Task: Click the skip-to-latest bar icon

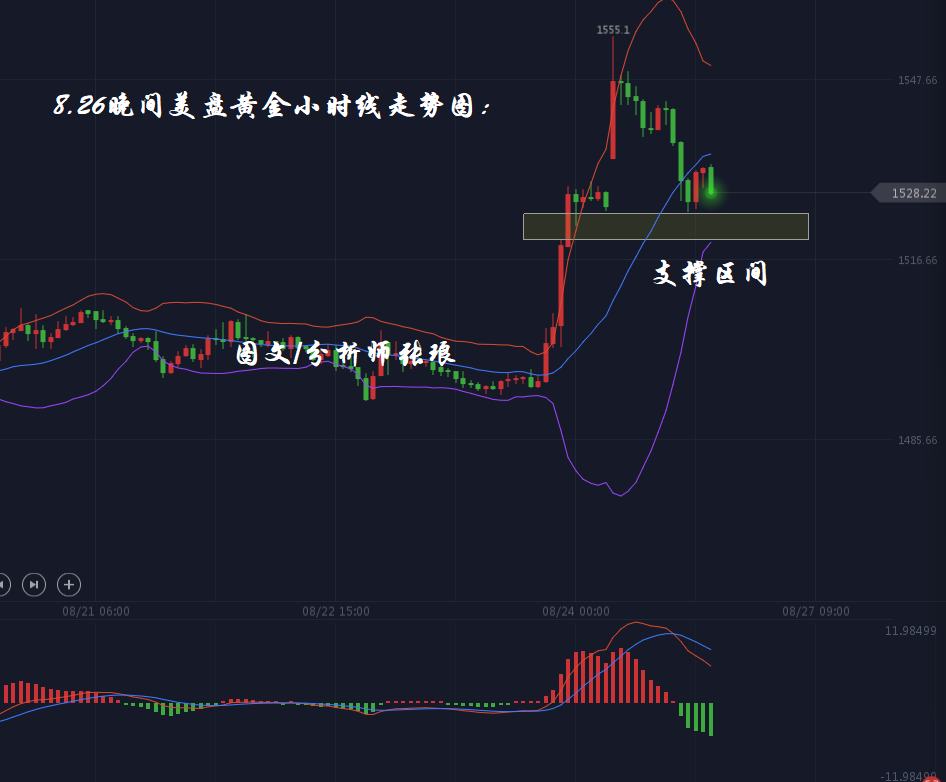Action: point(34,584)
